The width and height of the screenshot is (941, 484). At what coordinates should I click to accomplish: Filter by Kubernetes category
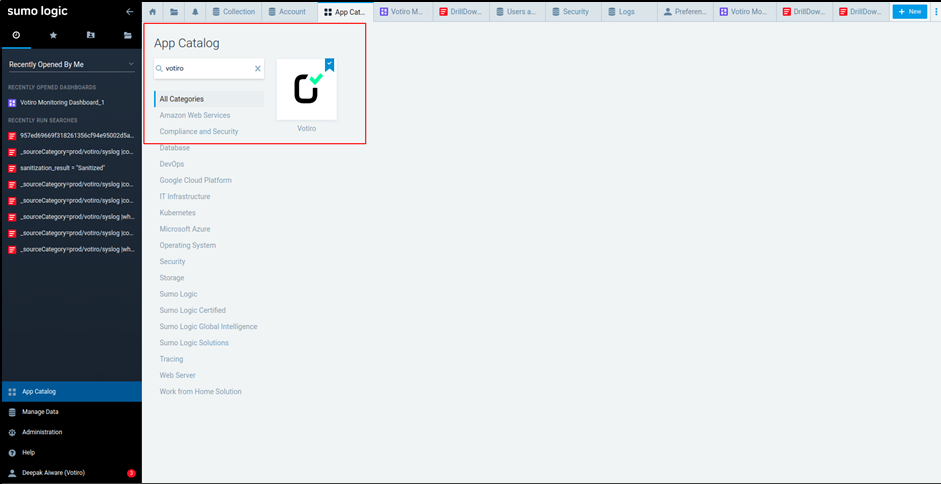(178, 213)
